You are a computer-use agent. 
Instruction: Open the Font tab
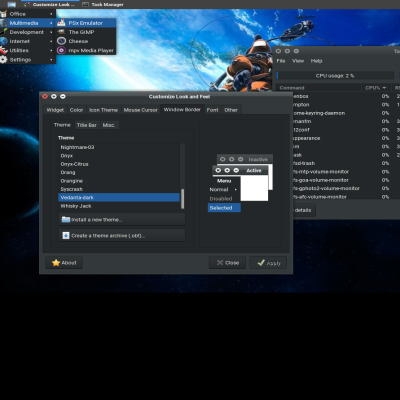212,110
